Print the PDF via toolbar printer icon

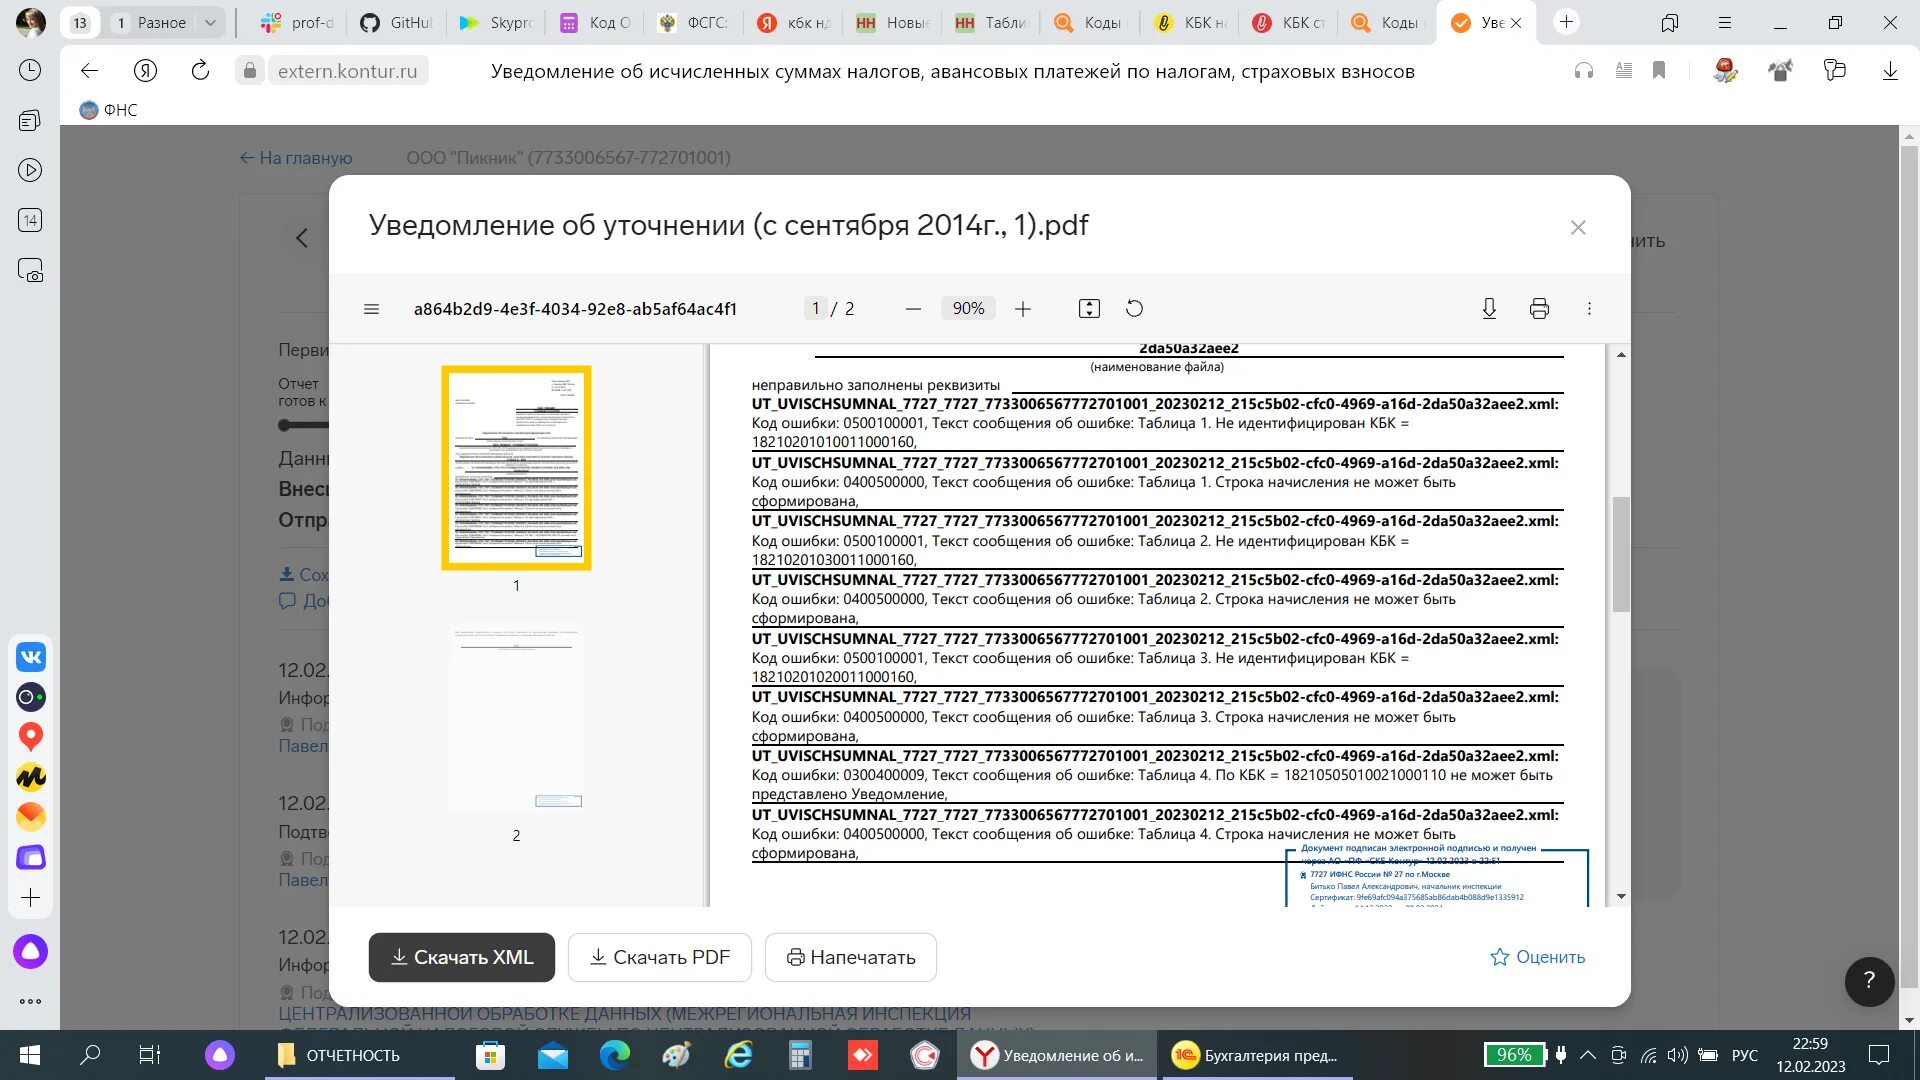(1539, 309)
